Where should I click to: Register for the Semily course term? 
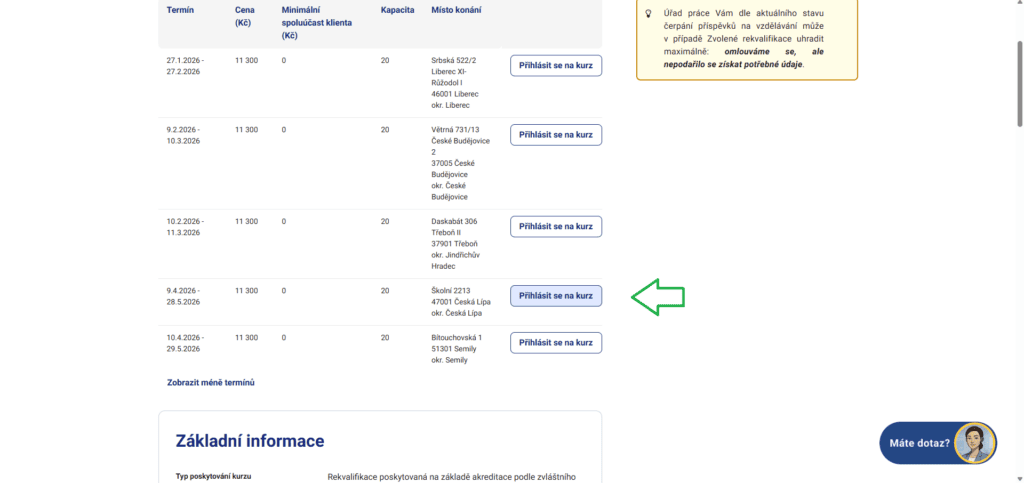tap(556, 343)
